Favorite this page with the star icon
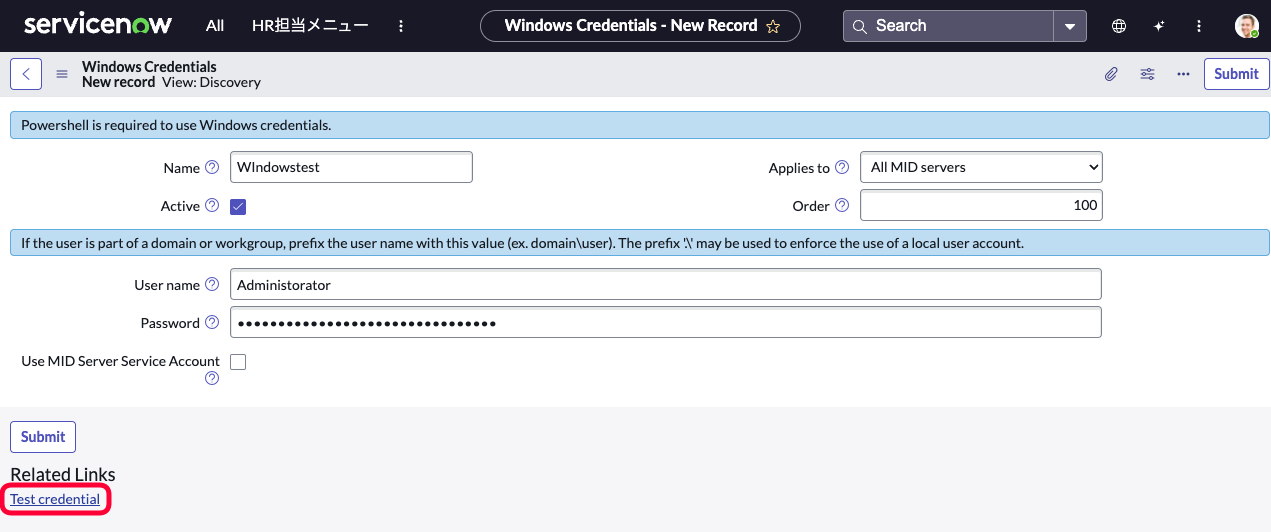This screenshot has height=532, width=1271. point(773,27)
